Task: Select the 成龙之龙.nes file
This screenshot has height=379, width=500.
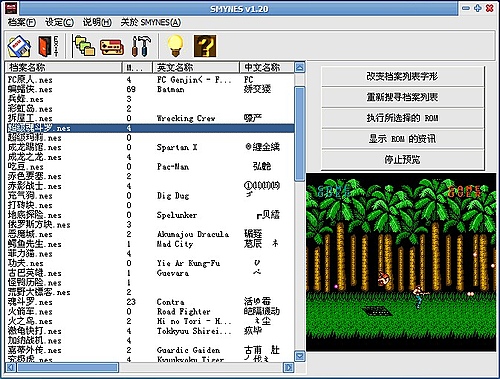Action: coord(35,157)
